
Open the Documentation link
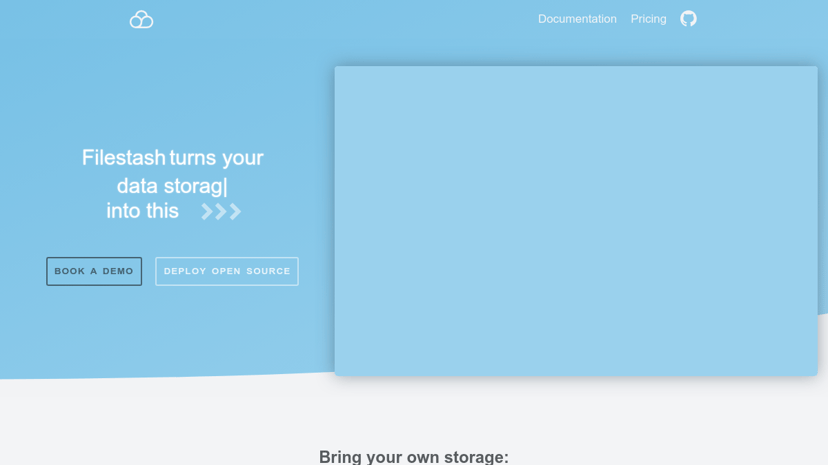pos(577,19)
